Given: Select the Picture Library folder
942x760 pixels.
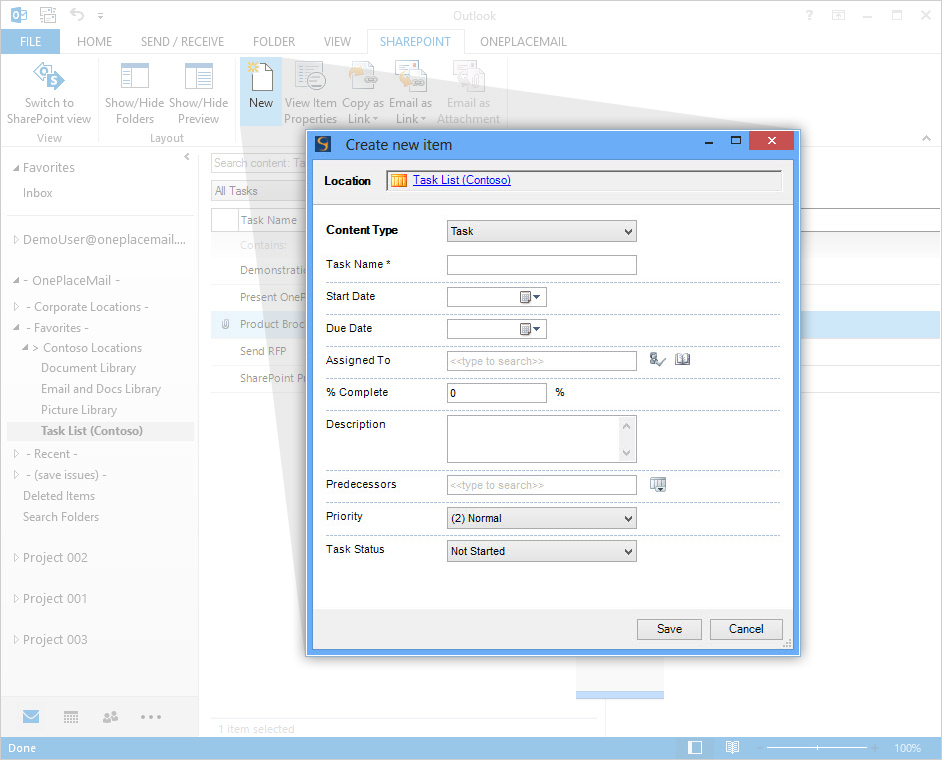Looking at the screenshot, I should click(x=79, y=410).
